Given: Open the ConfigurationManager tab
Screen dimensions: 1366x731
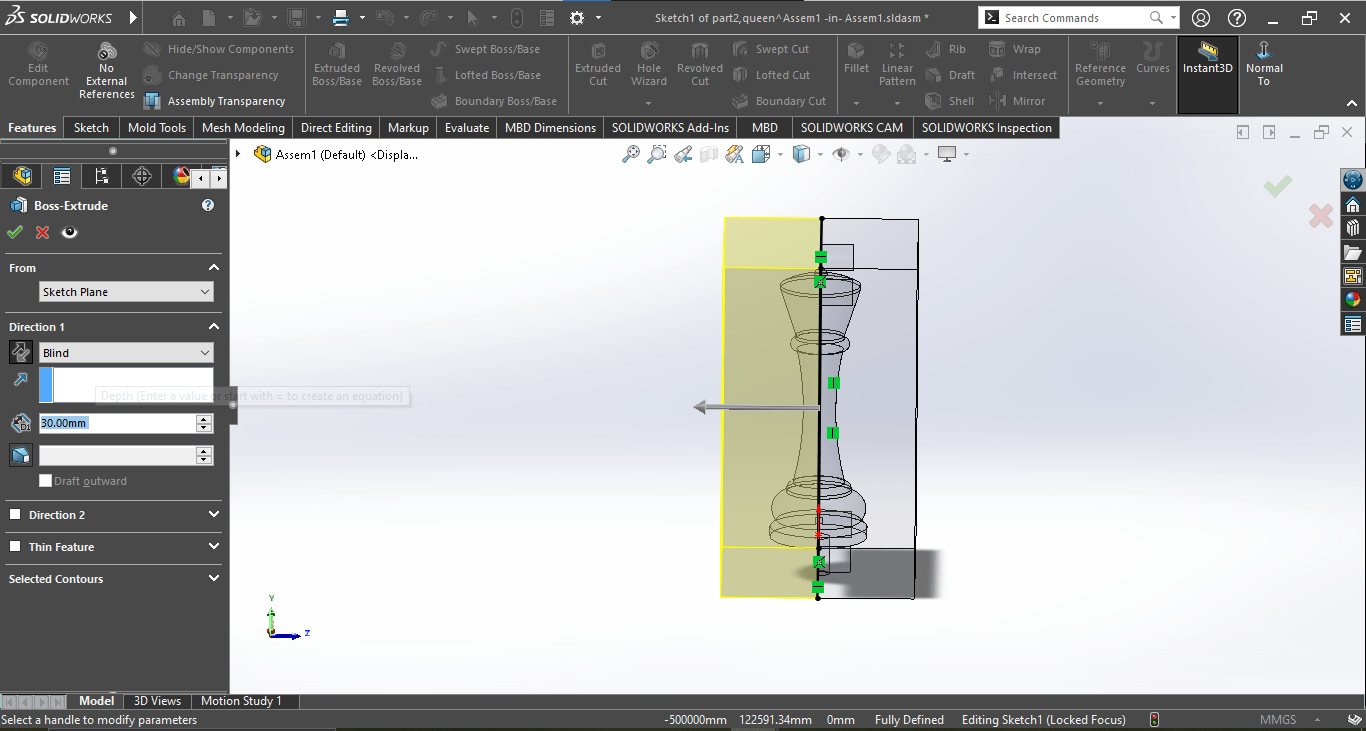Looking at the screenshot, I should pos(101,176).
